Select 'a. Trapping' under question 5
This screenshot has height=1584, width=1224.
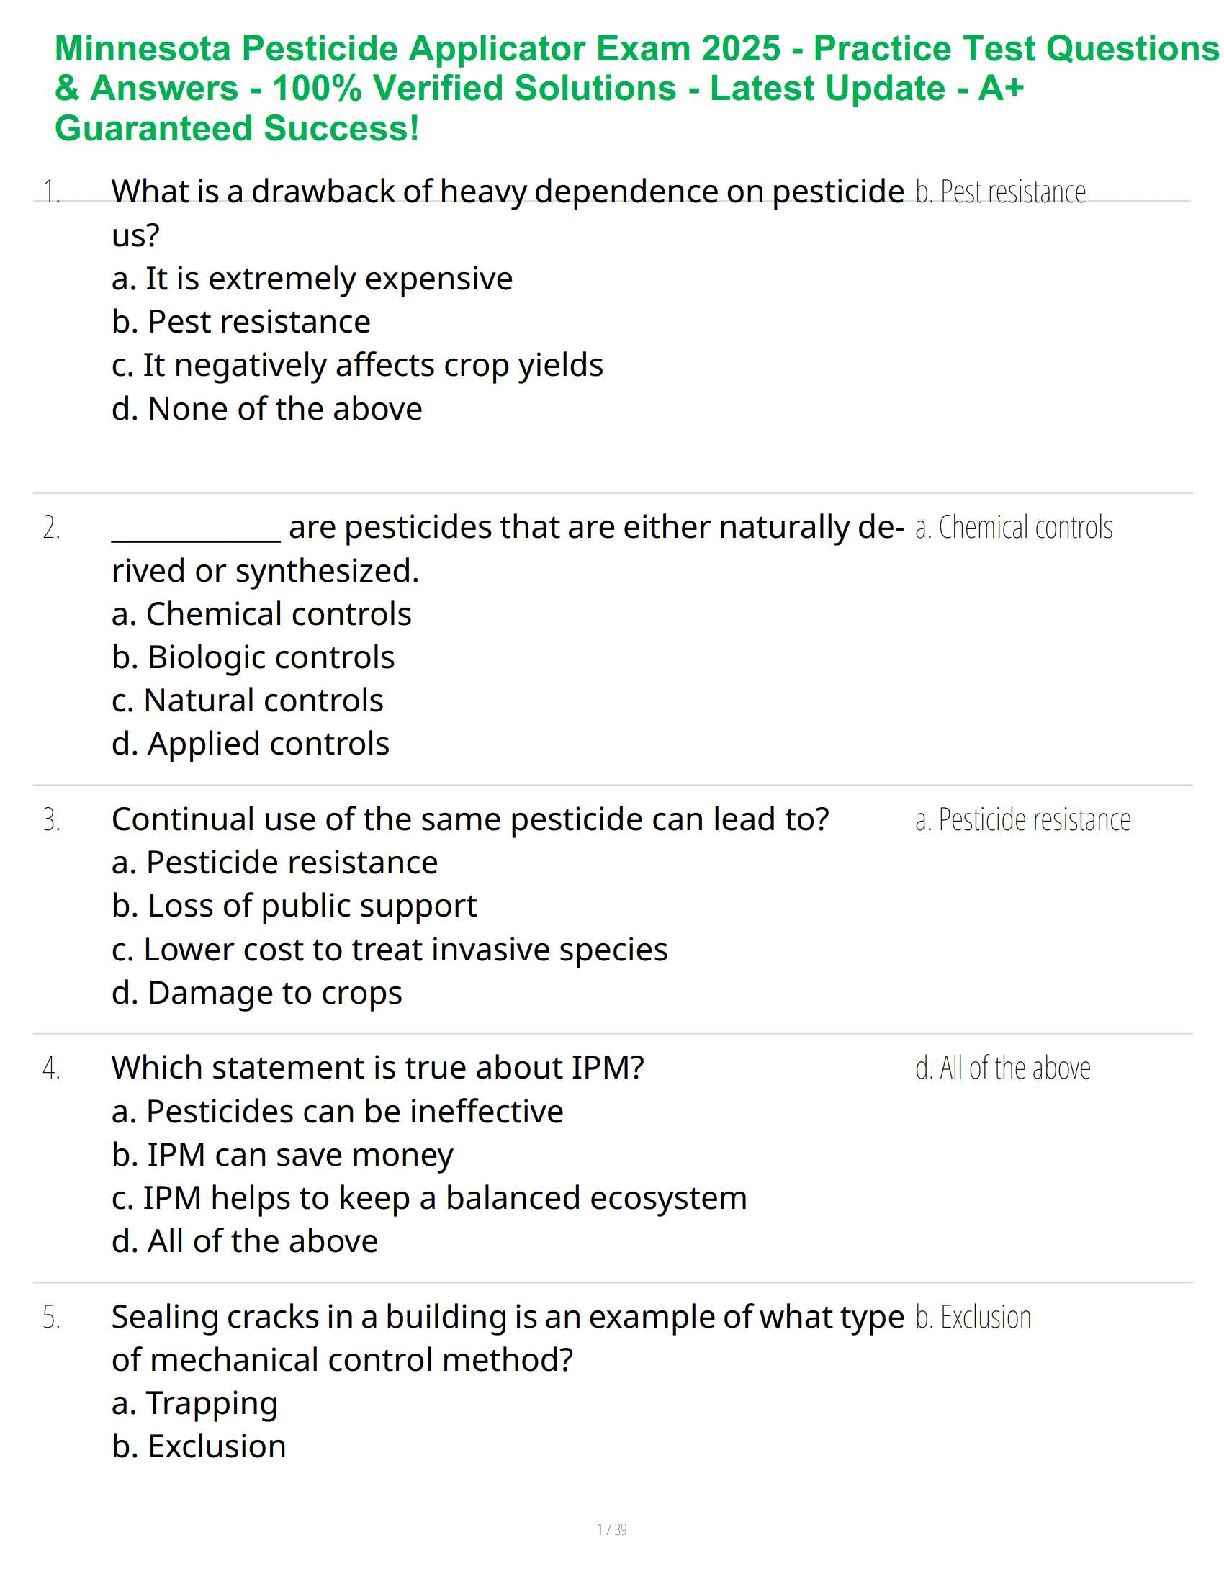coord(194,1403)
